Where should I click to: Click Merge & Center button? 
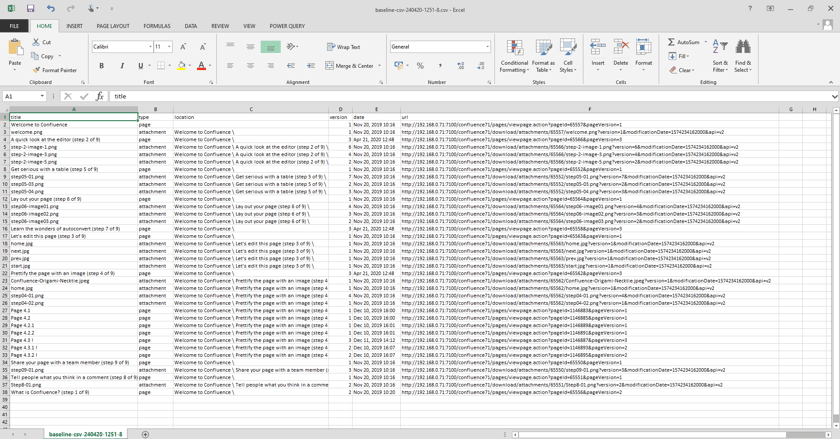click(x=350, y=66)
